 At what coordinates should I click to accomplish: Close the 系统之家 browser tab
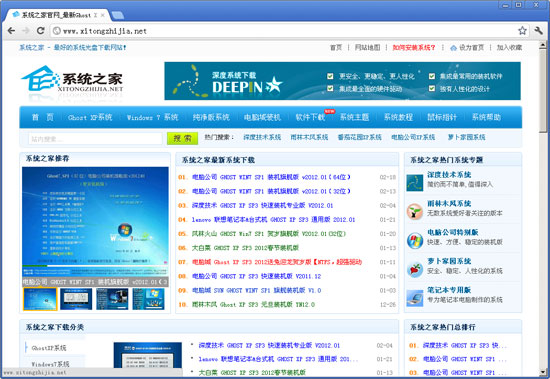(103, 15)
